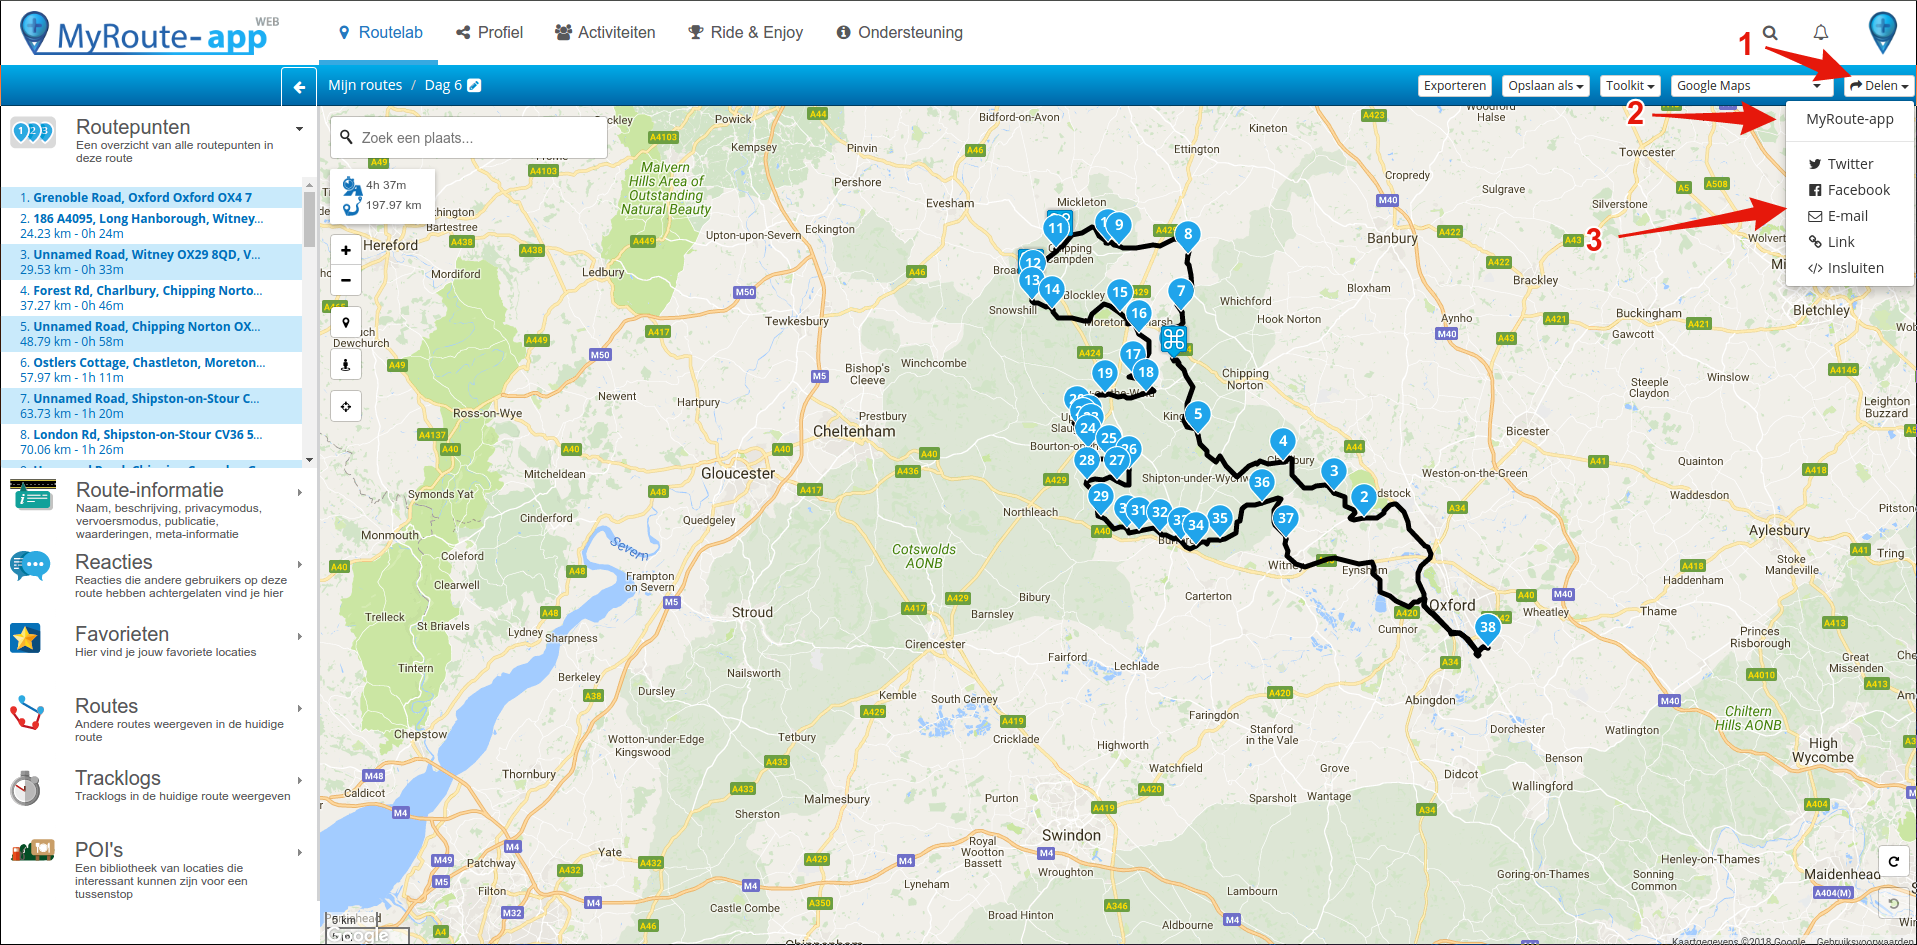The width and height of the screenshot is (1917, 945).
Task: Zoom out the map
Action: coord(346,280)
